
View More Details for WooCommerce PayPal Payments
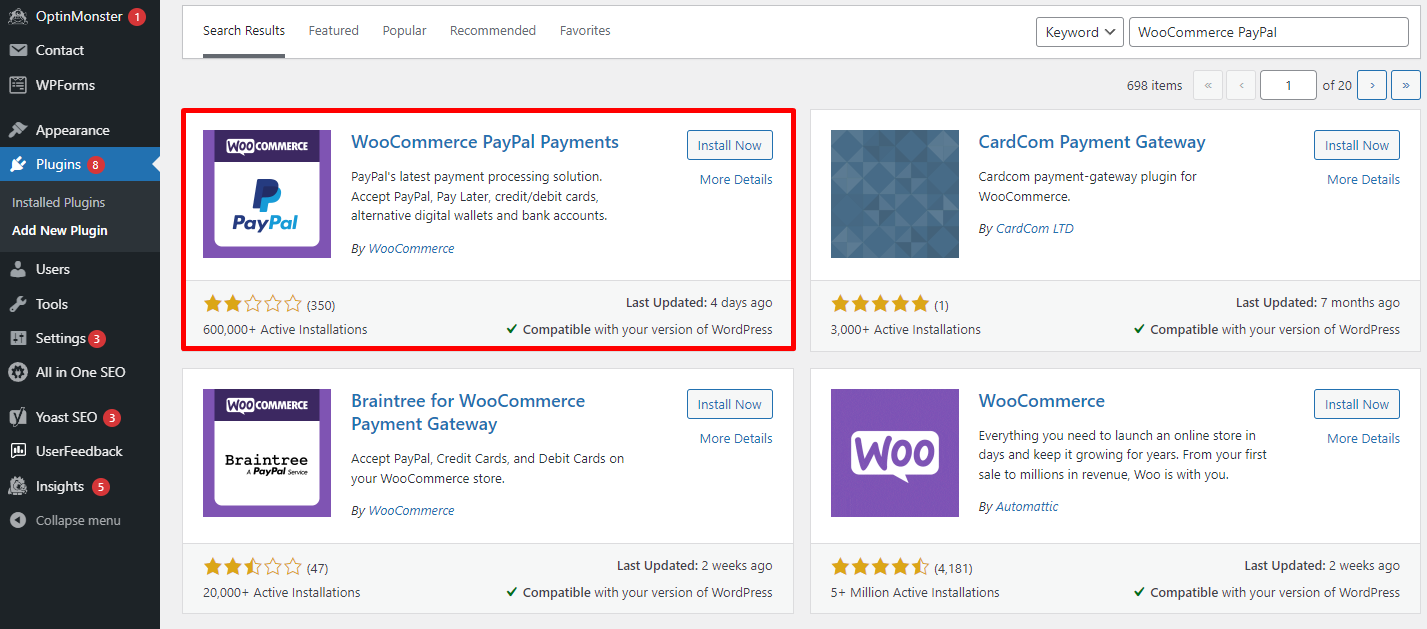(x=736, y=180)
